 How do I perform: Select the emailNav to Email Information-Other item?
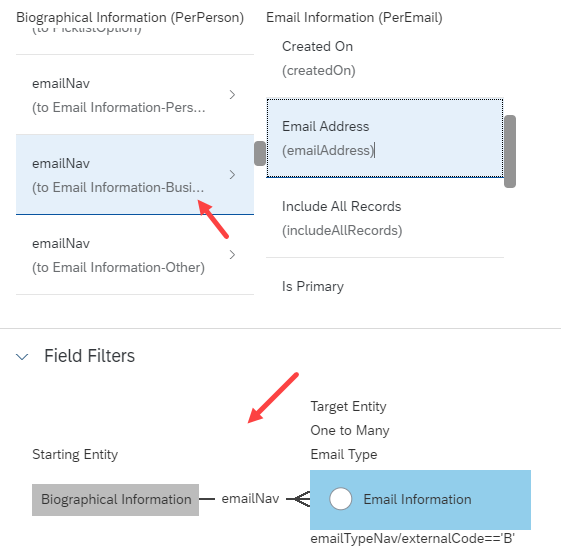[135, 255]
